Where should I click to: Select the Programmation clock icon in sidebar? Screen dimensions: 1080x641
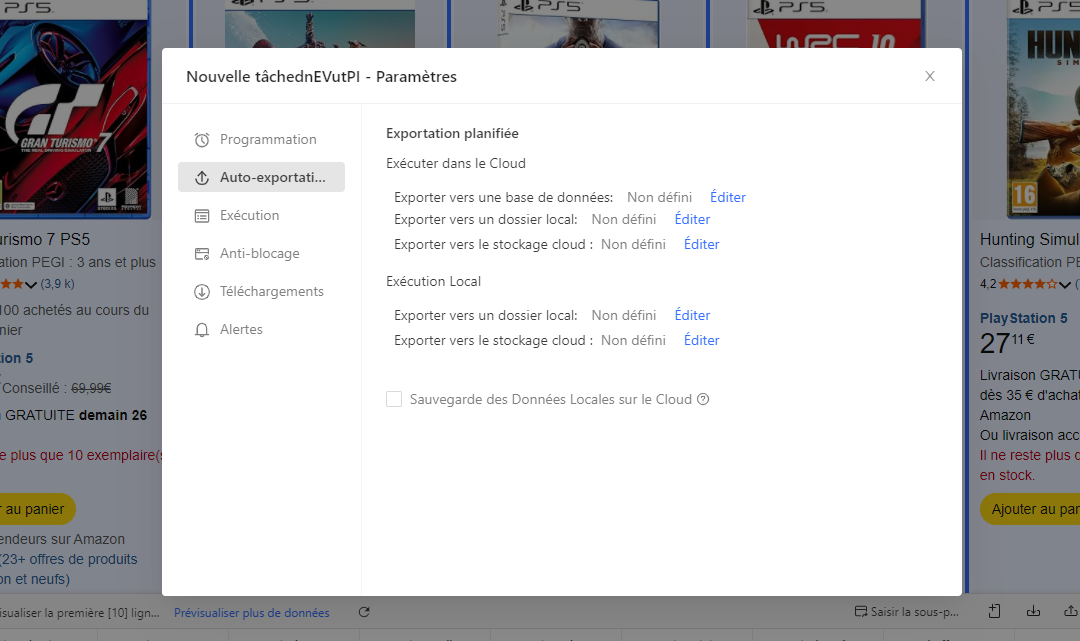(201, 139)
